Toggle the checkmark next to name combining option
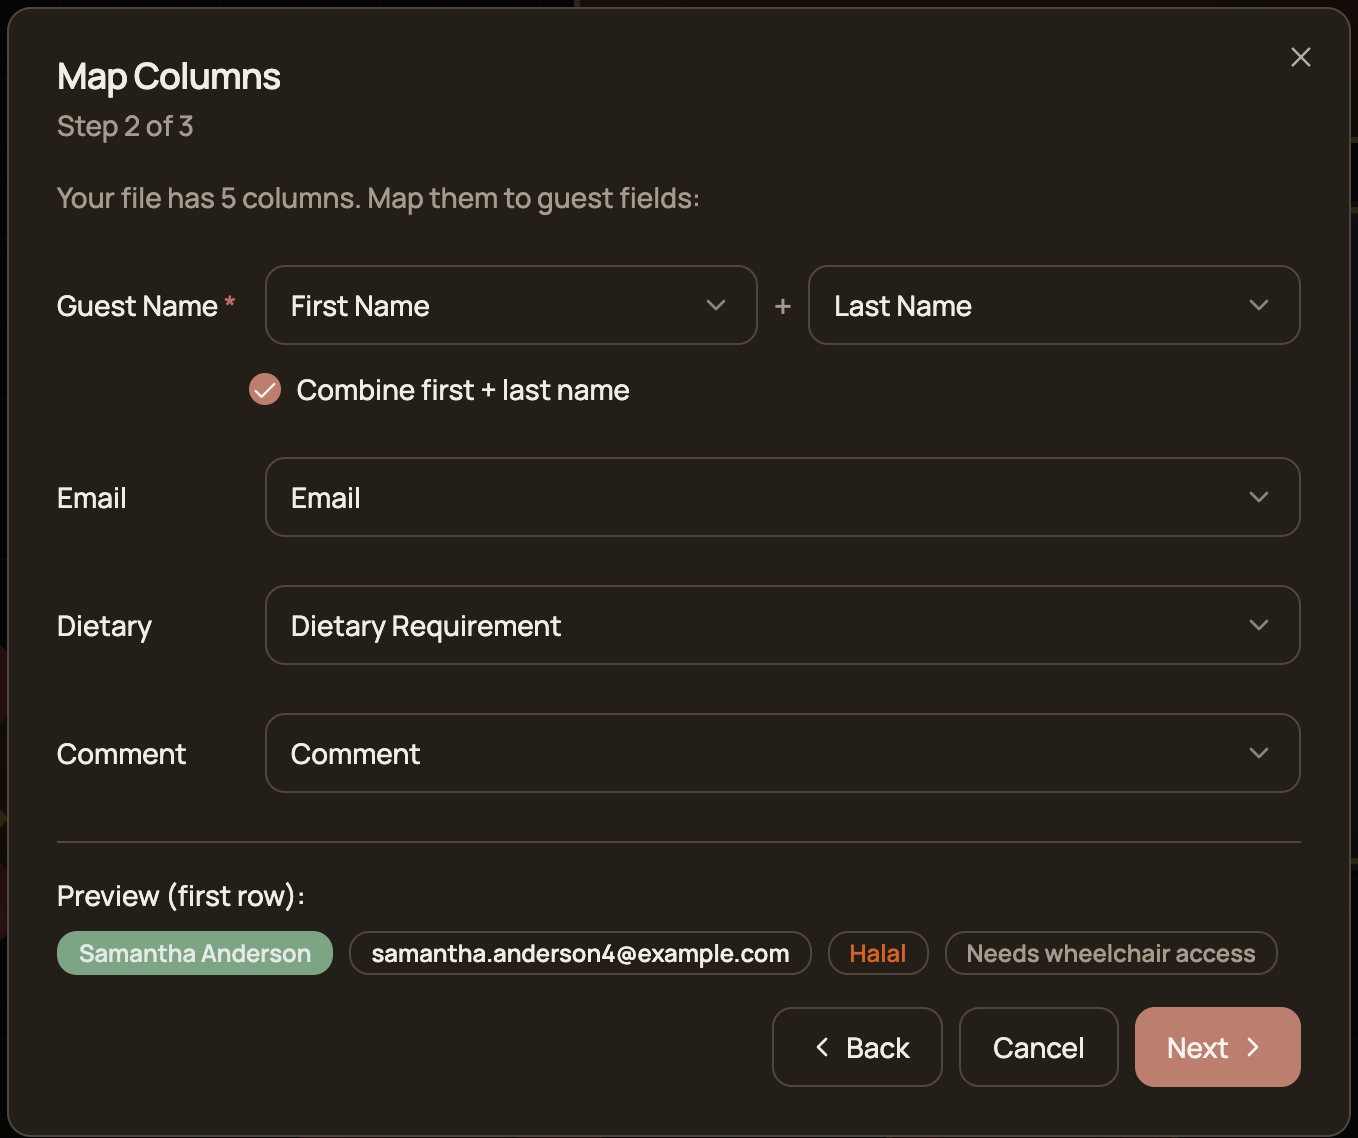Screen dimensions: 1358x1138 point(264,389)
